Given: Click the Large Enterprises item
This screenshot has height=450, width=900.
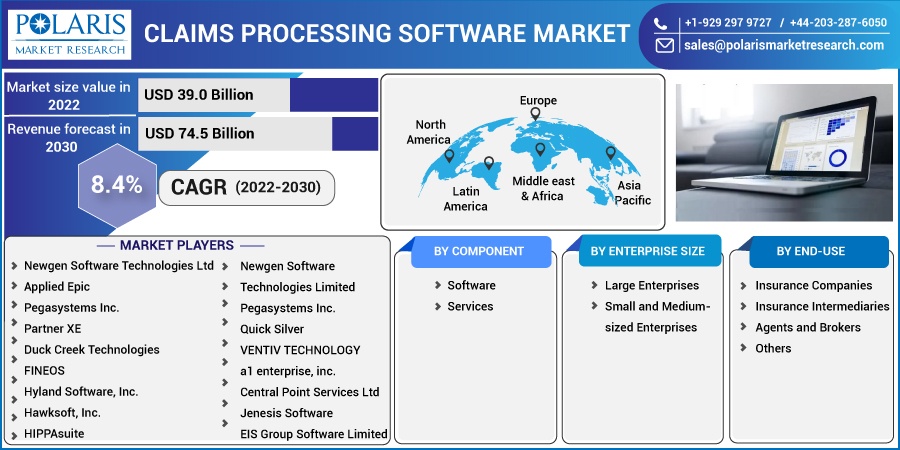Looking at the screenshot, I should coord(651,285).
